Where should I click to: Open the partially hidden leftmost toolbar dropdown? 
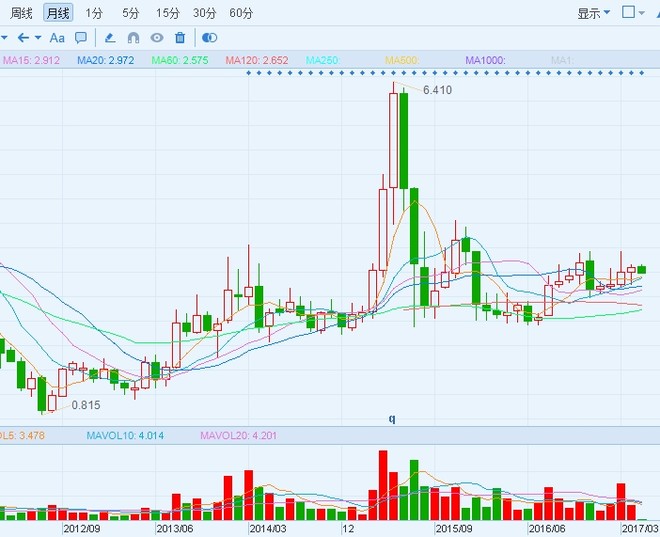tap(4, 38)
